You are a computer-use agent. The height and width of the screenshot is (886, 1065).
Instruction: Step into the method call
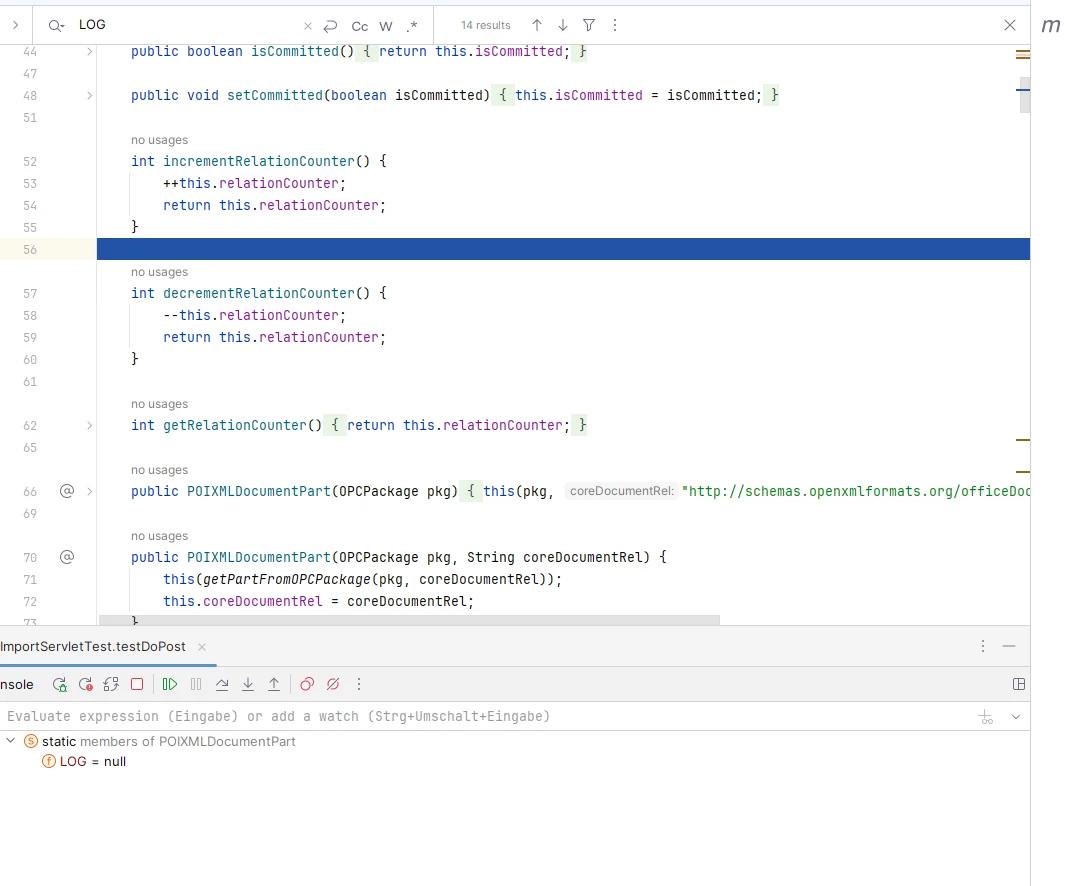pos(248,685)
